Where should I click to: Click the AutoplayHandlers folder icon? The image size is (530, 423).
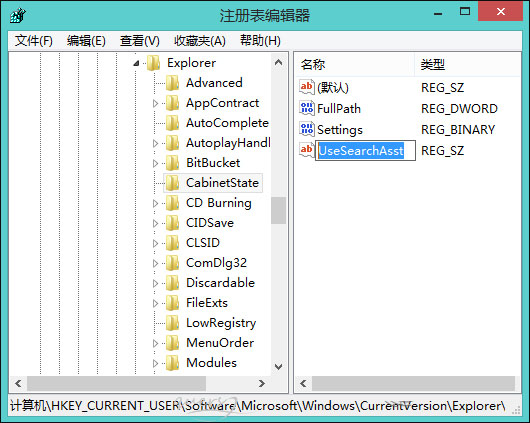click(x=172, y=143)
